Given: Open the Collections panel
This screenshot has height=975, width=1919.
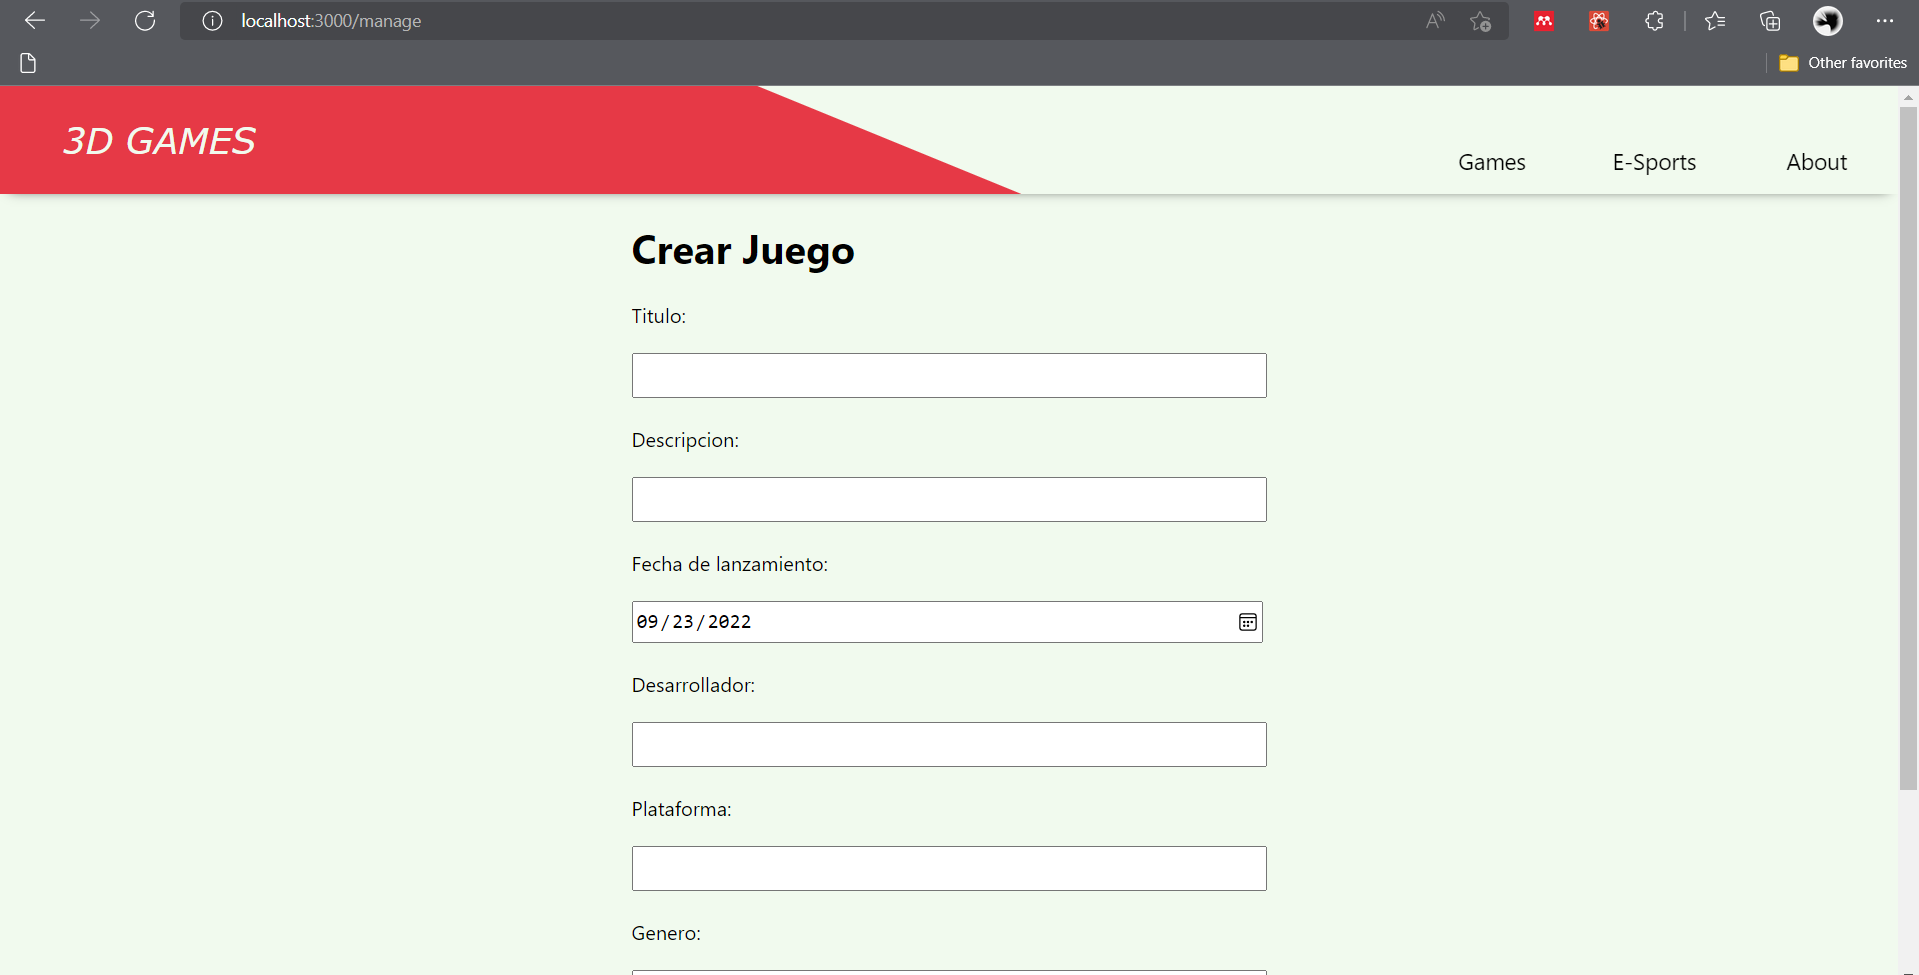Looking at the screenshot, I should pyautogui.click(x=1770, y=21).
